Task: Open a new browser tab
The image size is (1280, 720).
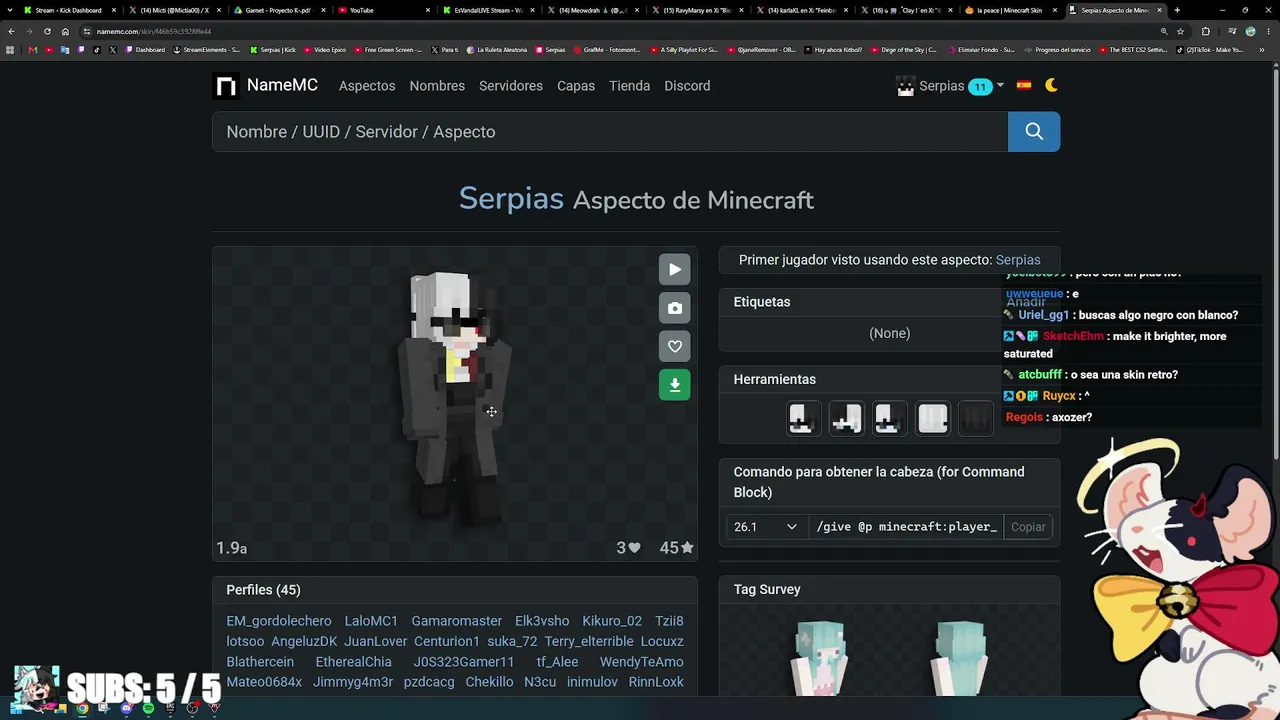Action: point(1177,10)
